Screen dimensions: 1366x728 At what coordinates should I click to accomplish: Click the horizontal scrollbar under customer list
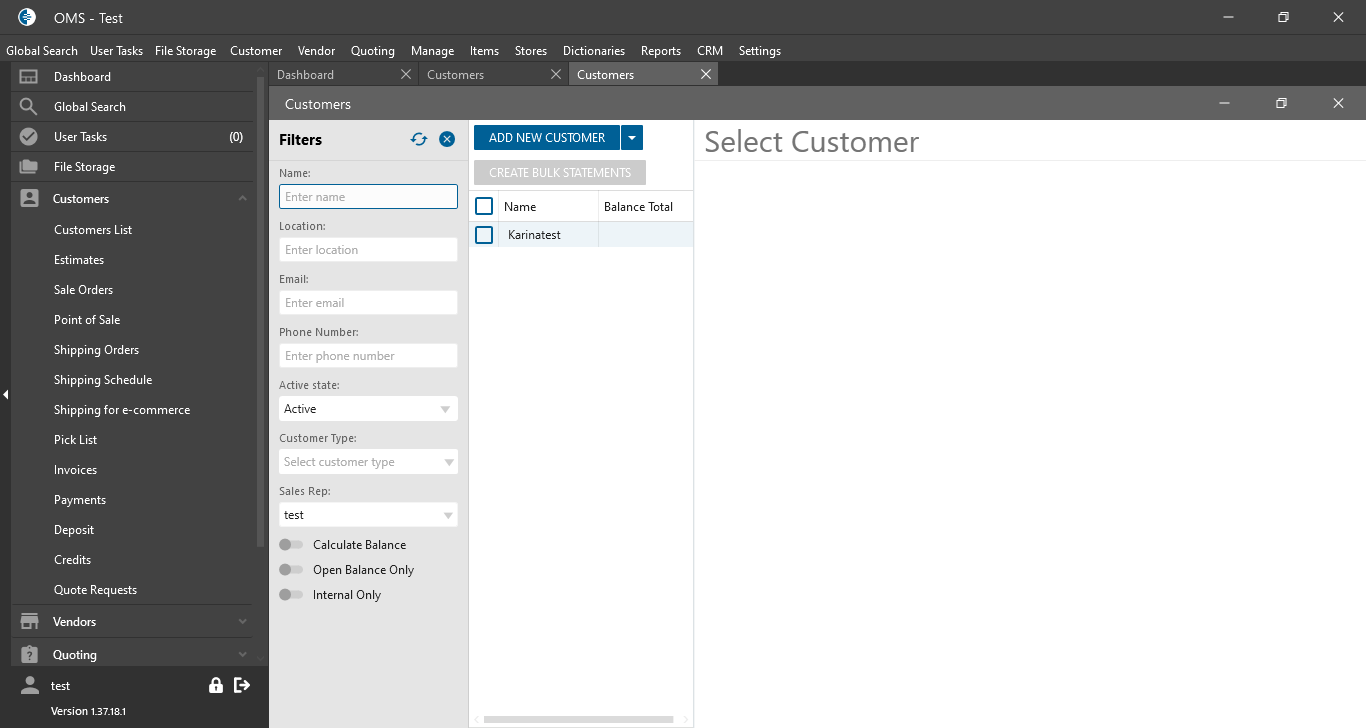click(x=578, y=719)
